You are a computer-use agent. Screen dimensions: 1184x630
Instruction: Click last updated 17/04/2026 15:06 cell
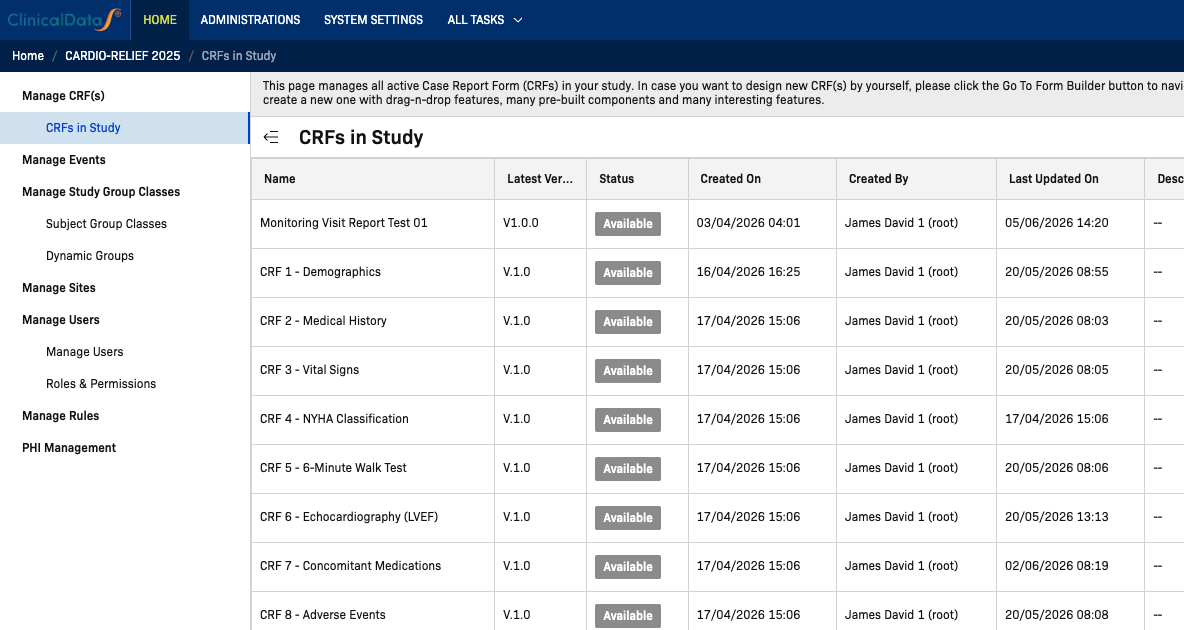click(x=1056, y=419)
